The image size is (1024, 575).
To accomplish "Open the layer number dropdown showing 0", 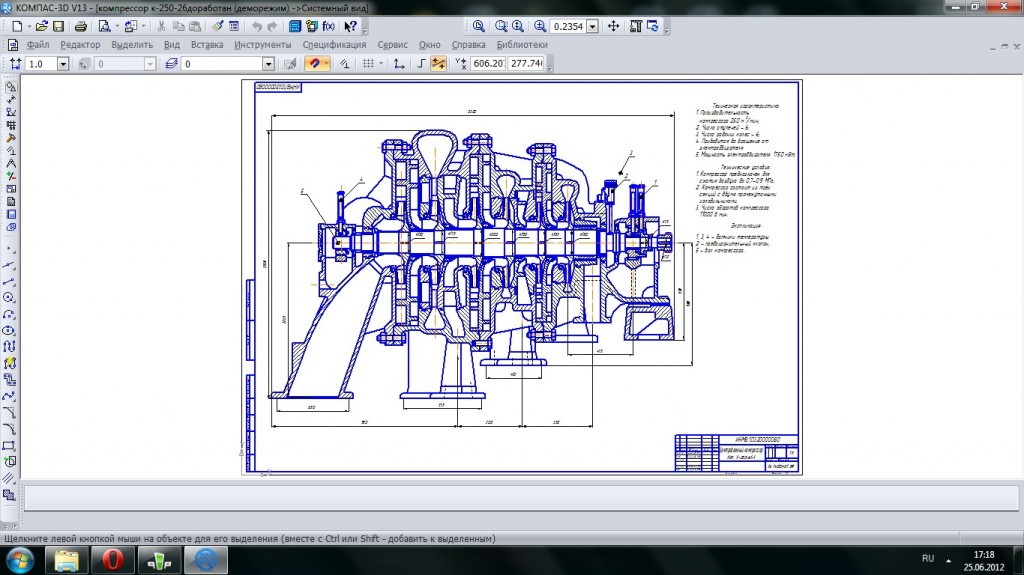I will [x=269, y=63].
